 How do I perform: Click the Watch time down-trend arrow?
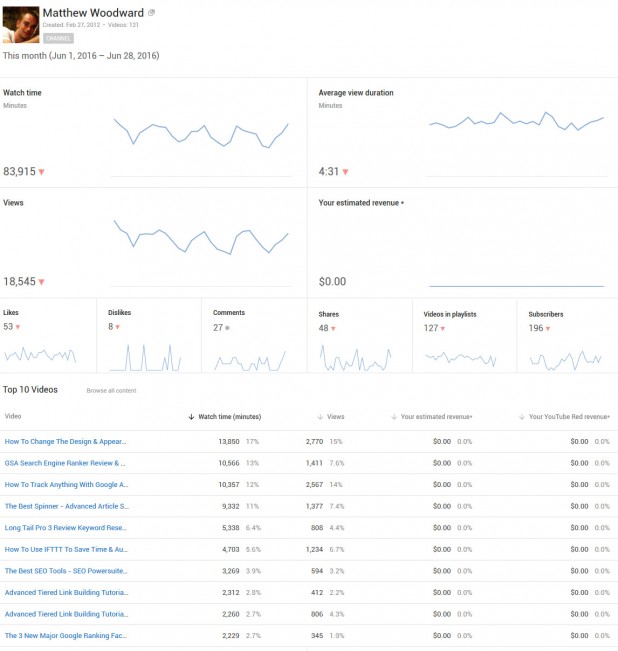[42, 172]
